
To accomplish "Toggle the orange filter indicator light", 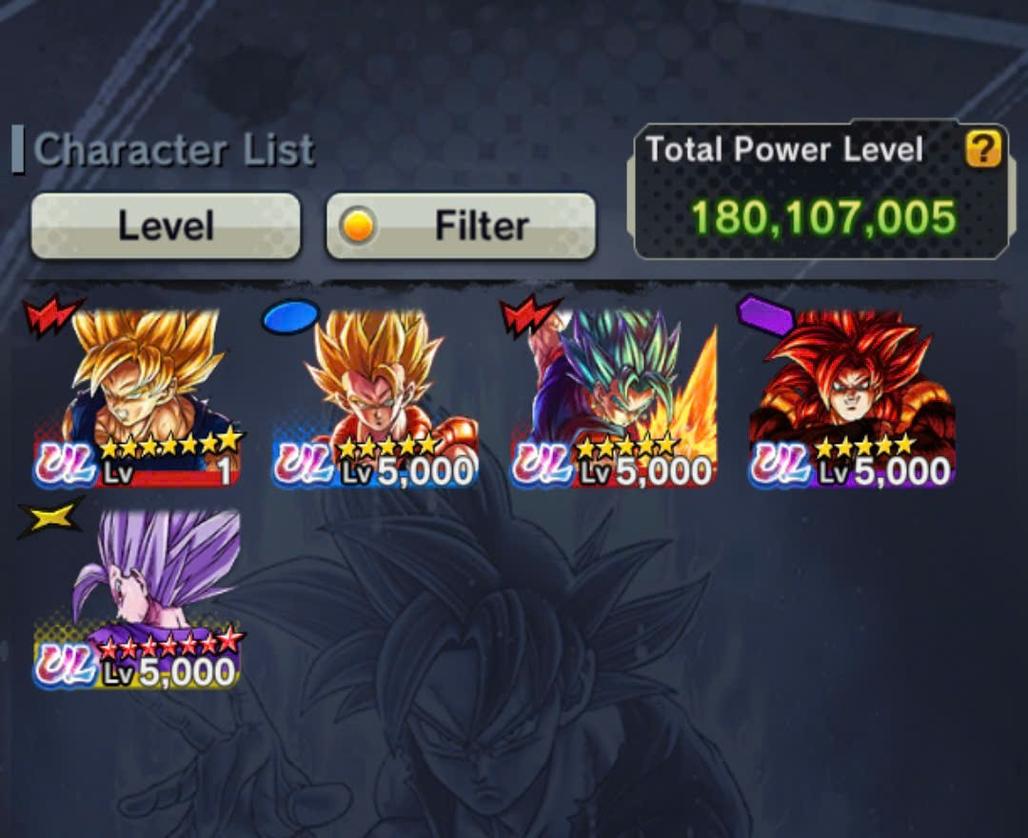I will (x=358, y=226).
